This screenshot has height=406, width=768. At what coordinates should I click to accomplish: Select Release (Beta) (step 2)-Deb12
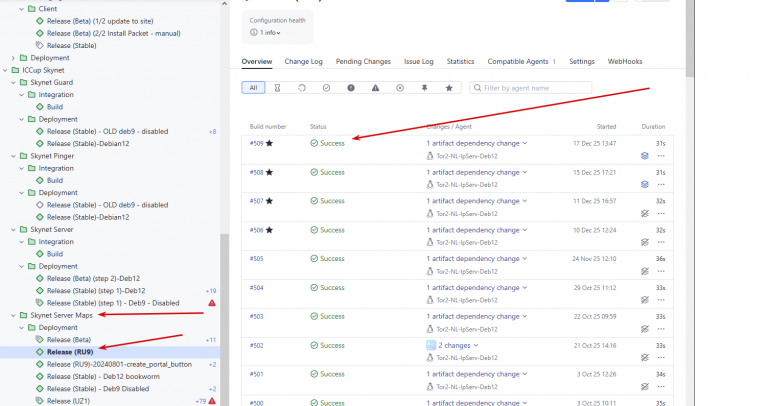pyautogui.click(x=94, y=278)
